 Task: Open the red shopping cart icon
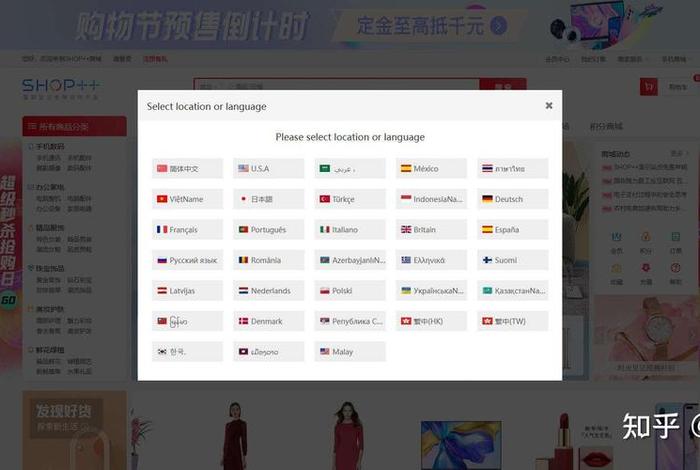[648, 87]
